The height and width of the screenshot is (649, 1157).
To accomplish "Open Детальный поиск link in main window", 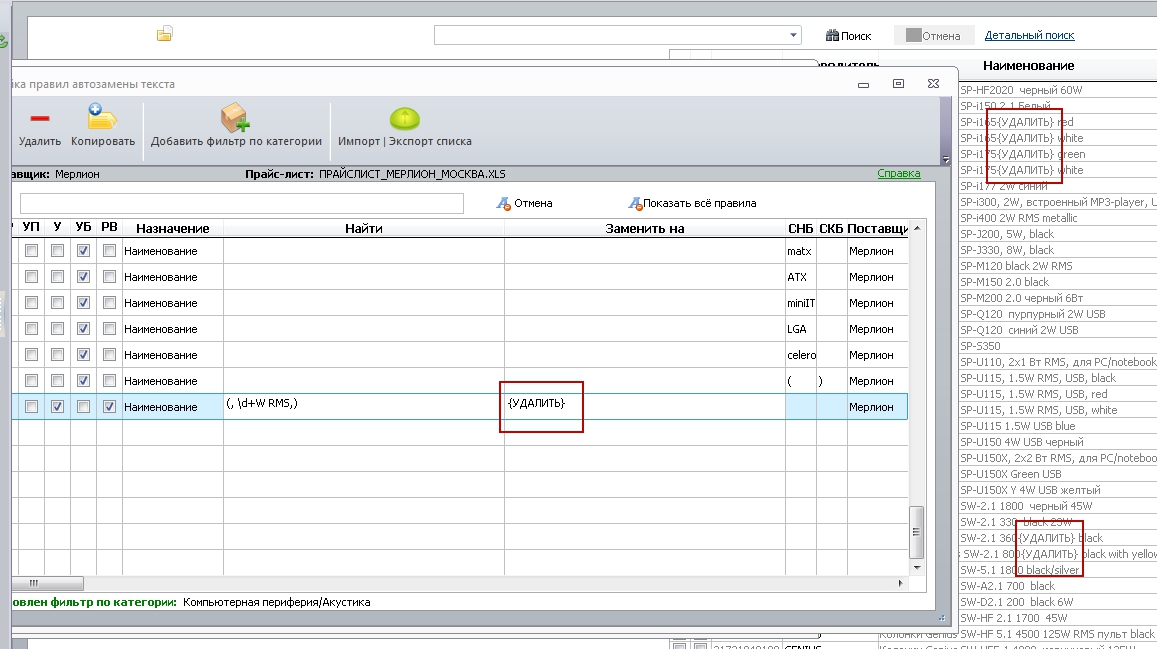I will [x=1029, y=35].
